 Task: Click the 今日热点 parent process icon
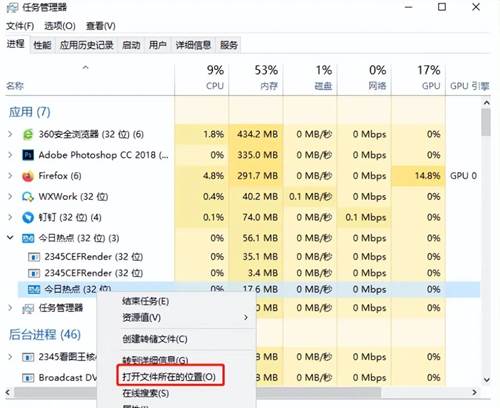[28, 238]
